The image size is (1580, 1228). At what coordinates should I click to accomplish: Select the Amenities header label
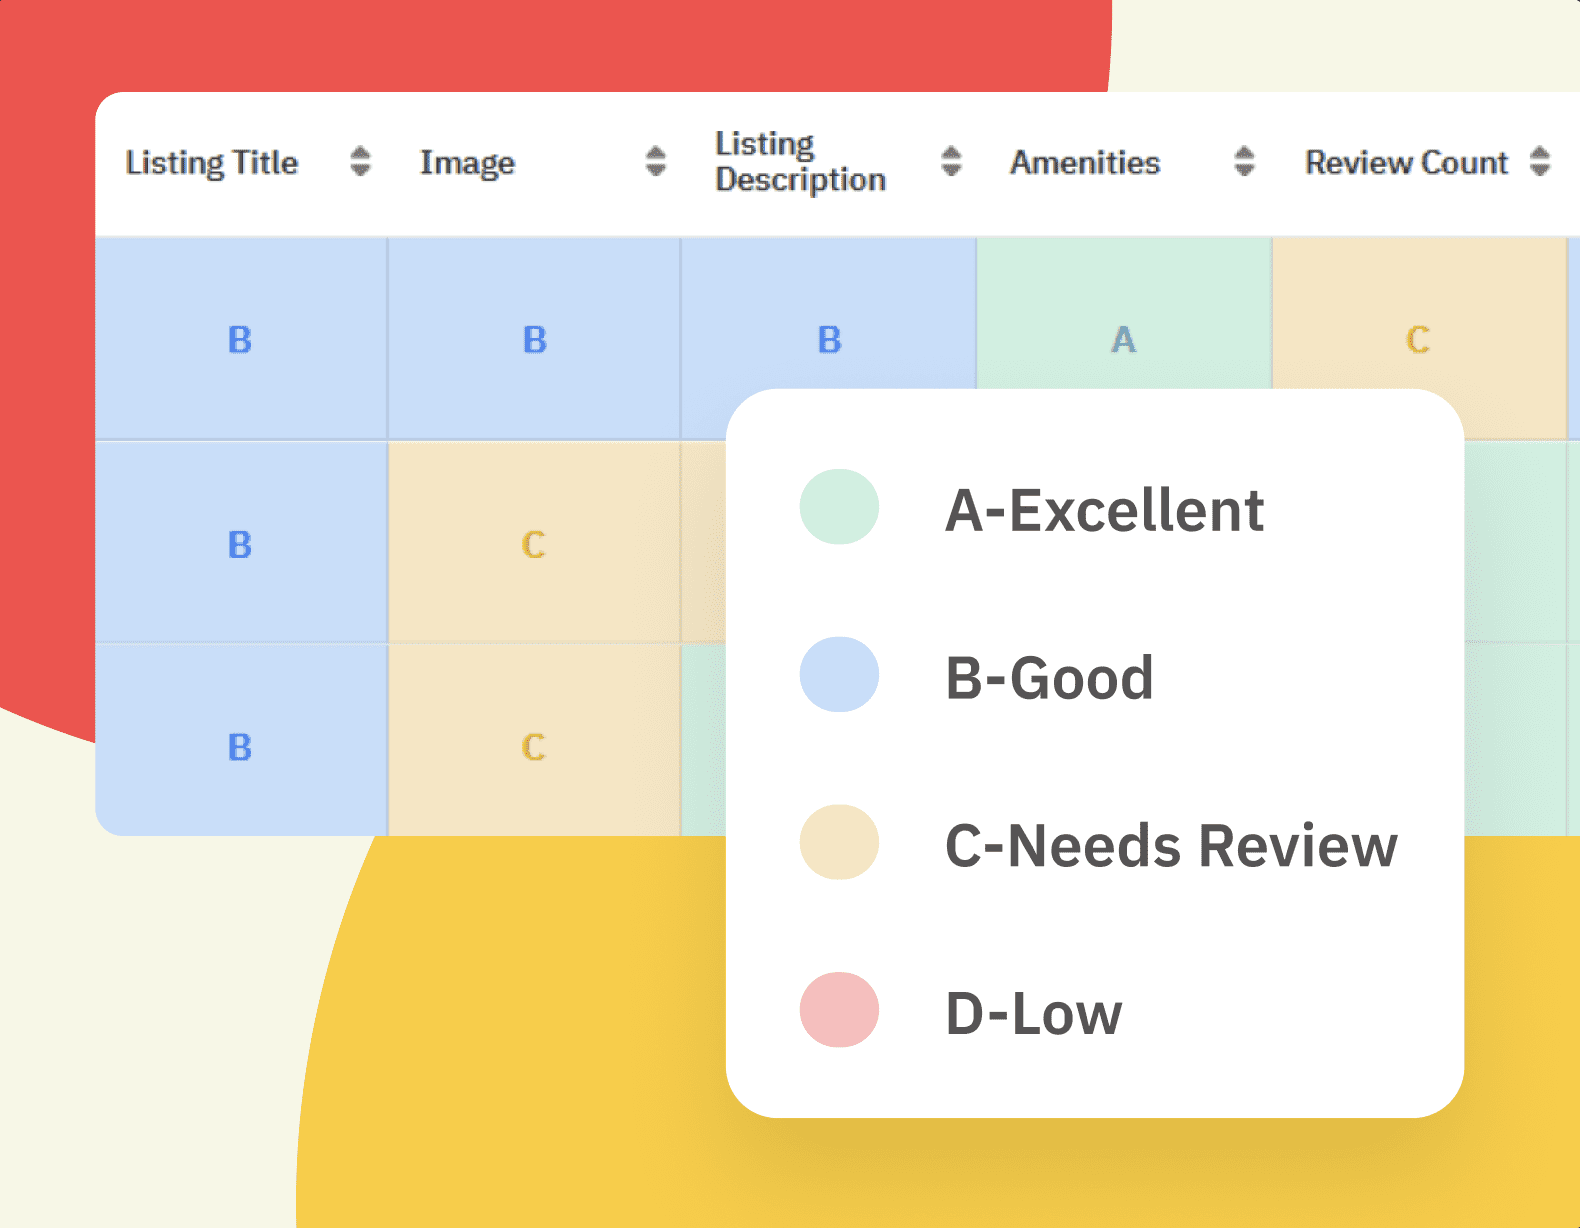(x=1085, y=162)
